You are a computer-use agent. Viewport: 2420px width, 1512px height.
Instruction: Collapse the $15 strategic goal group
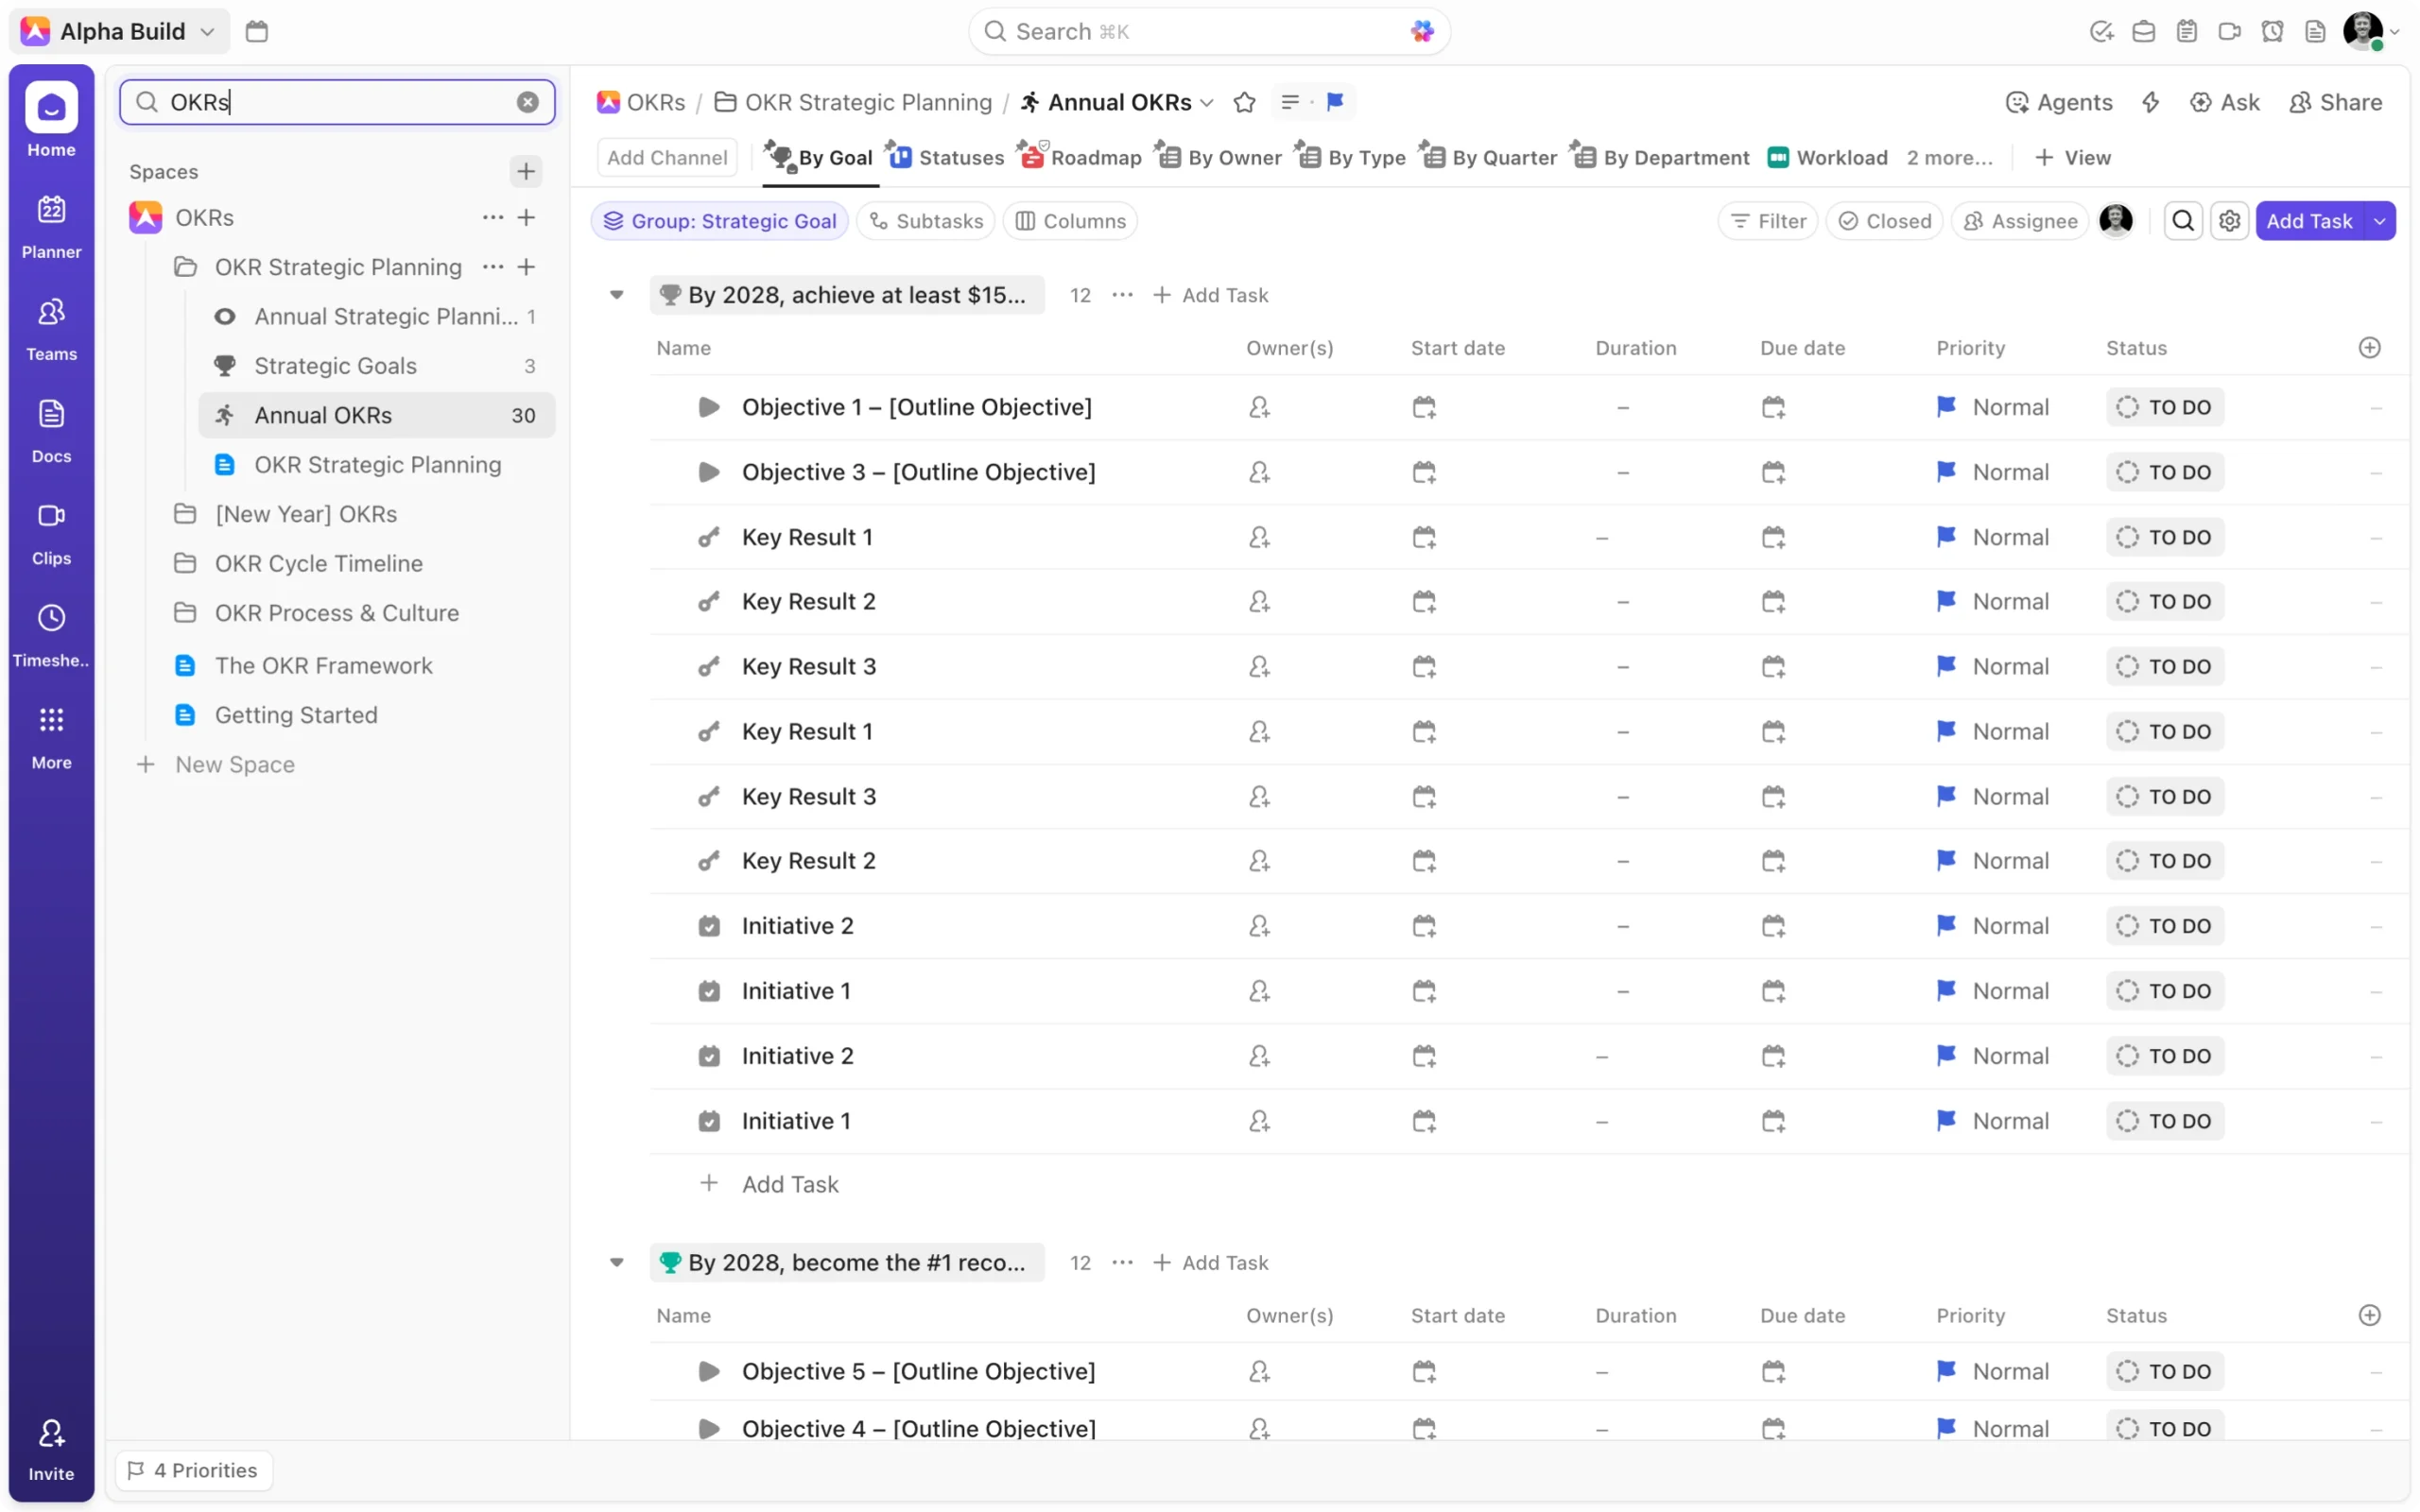[x=616, y=295]
